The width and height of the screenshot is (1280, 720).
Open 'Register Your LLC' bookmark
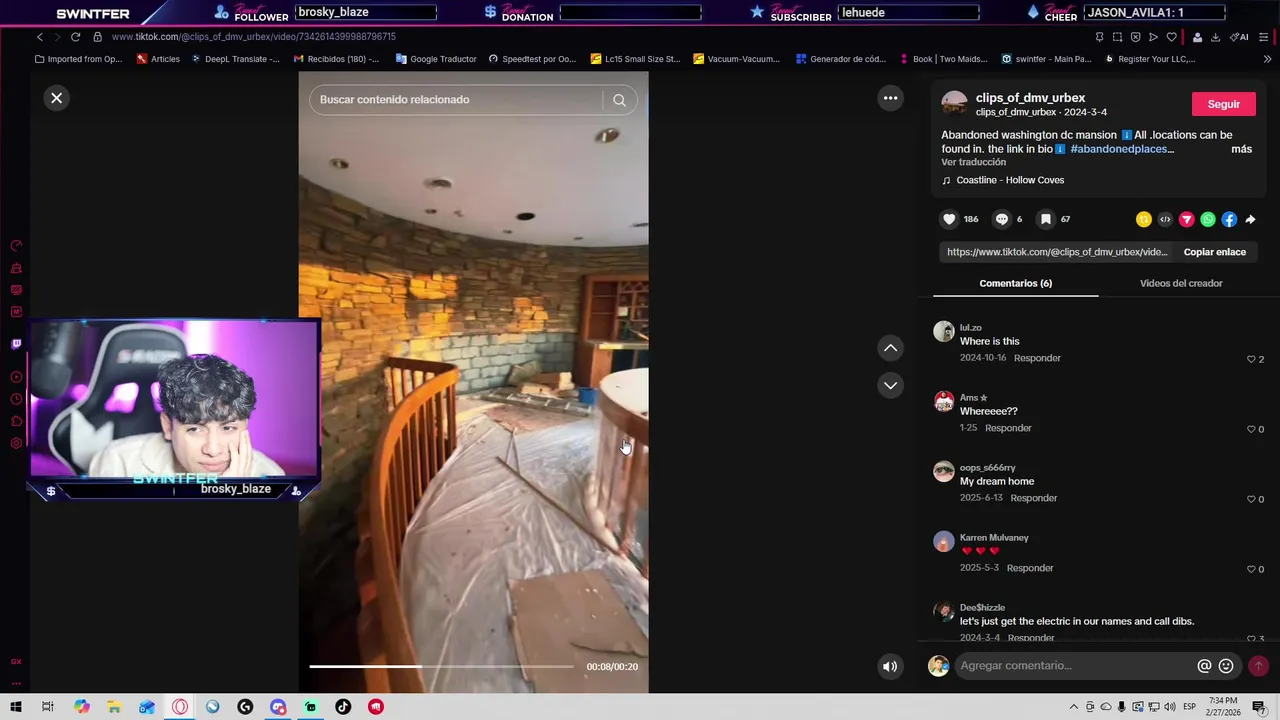pos(1149,59)
